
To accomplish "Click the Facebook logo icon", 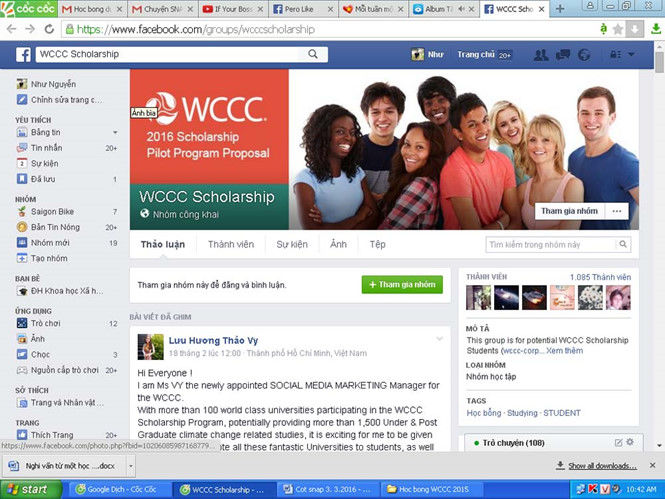I will [x=22, y=55].
